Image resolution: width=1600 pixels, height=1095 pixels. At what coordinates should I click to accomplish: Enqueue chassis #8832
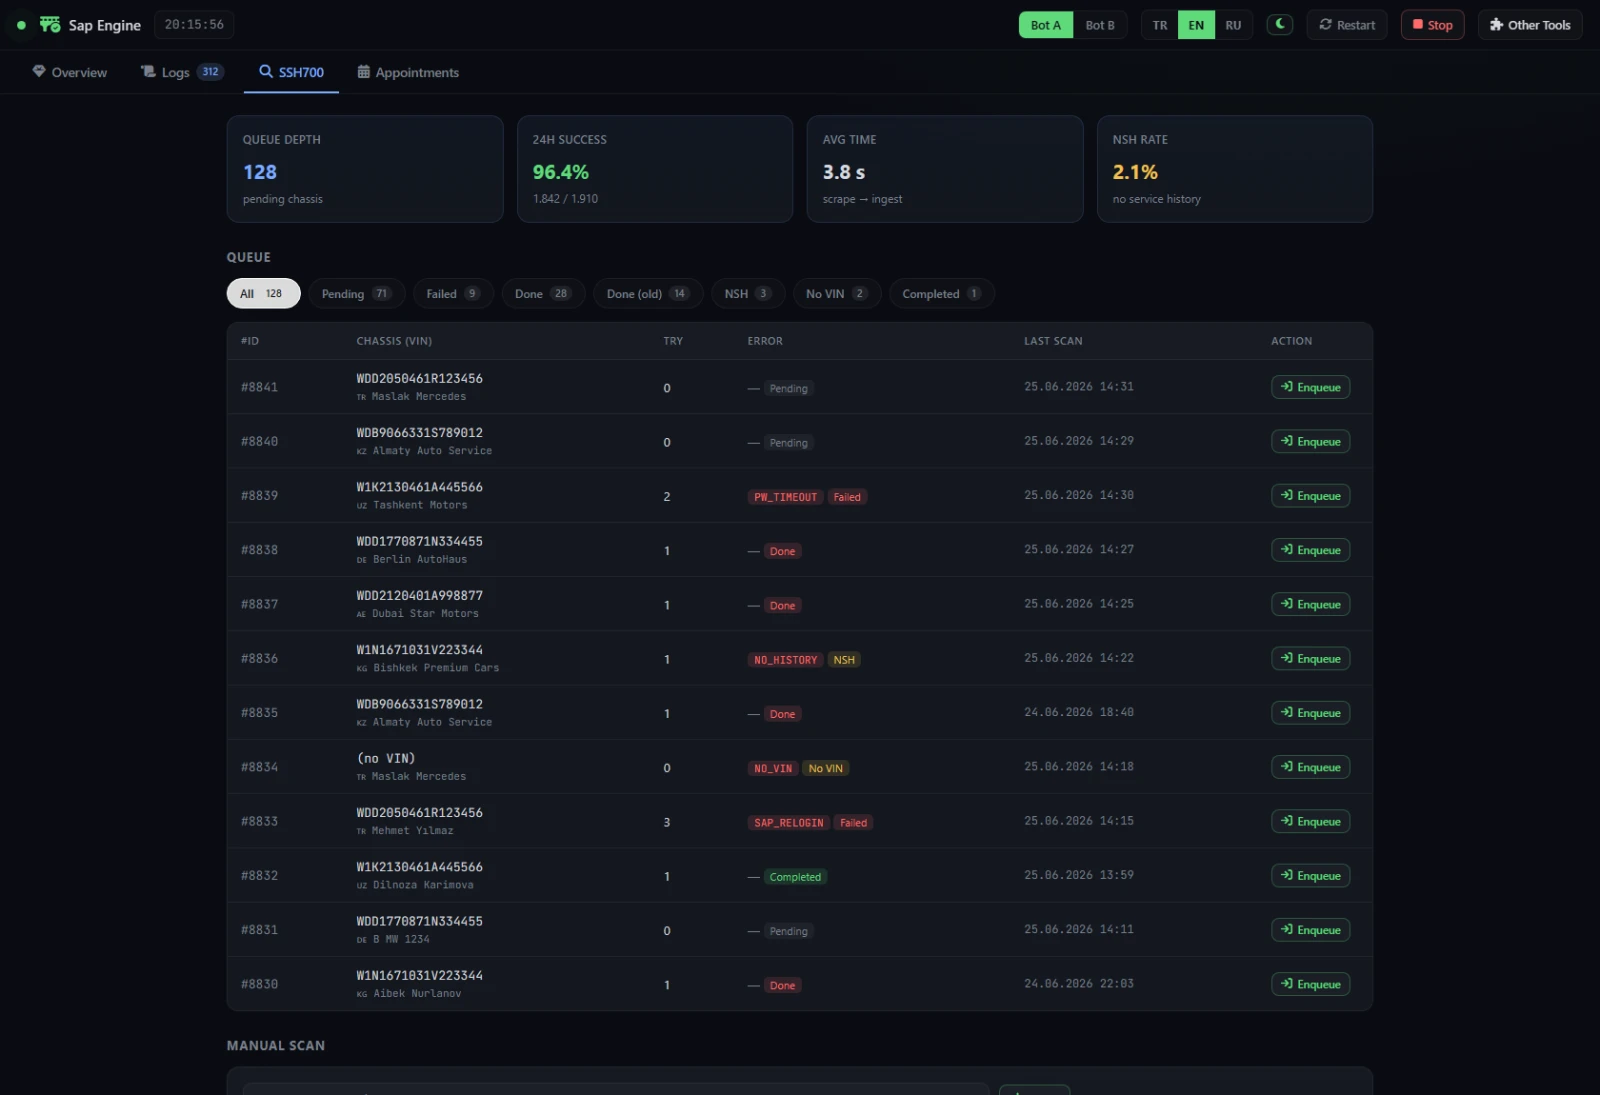coord(1310,875)
